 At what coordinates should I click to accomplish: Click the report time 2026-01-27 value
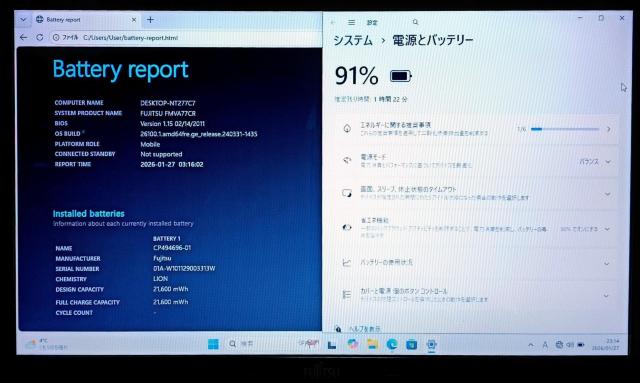tap(172, 164)
